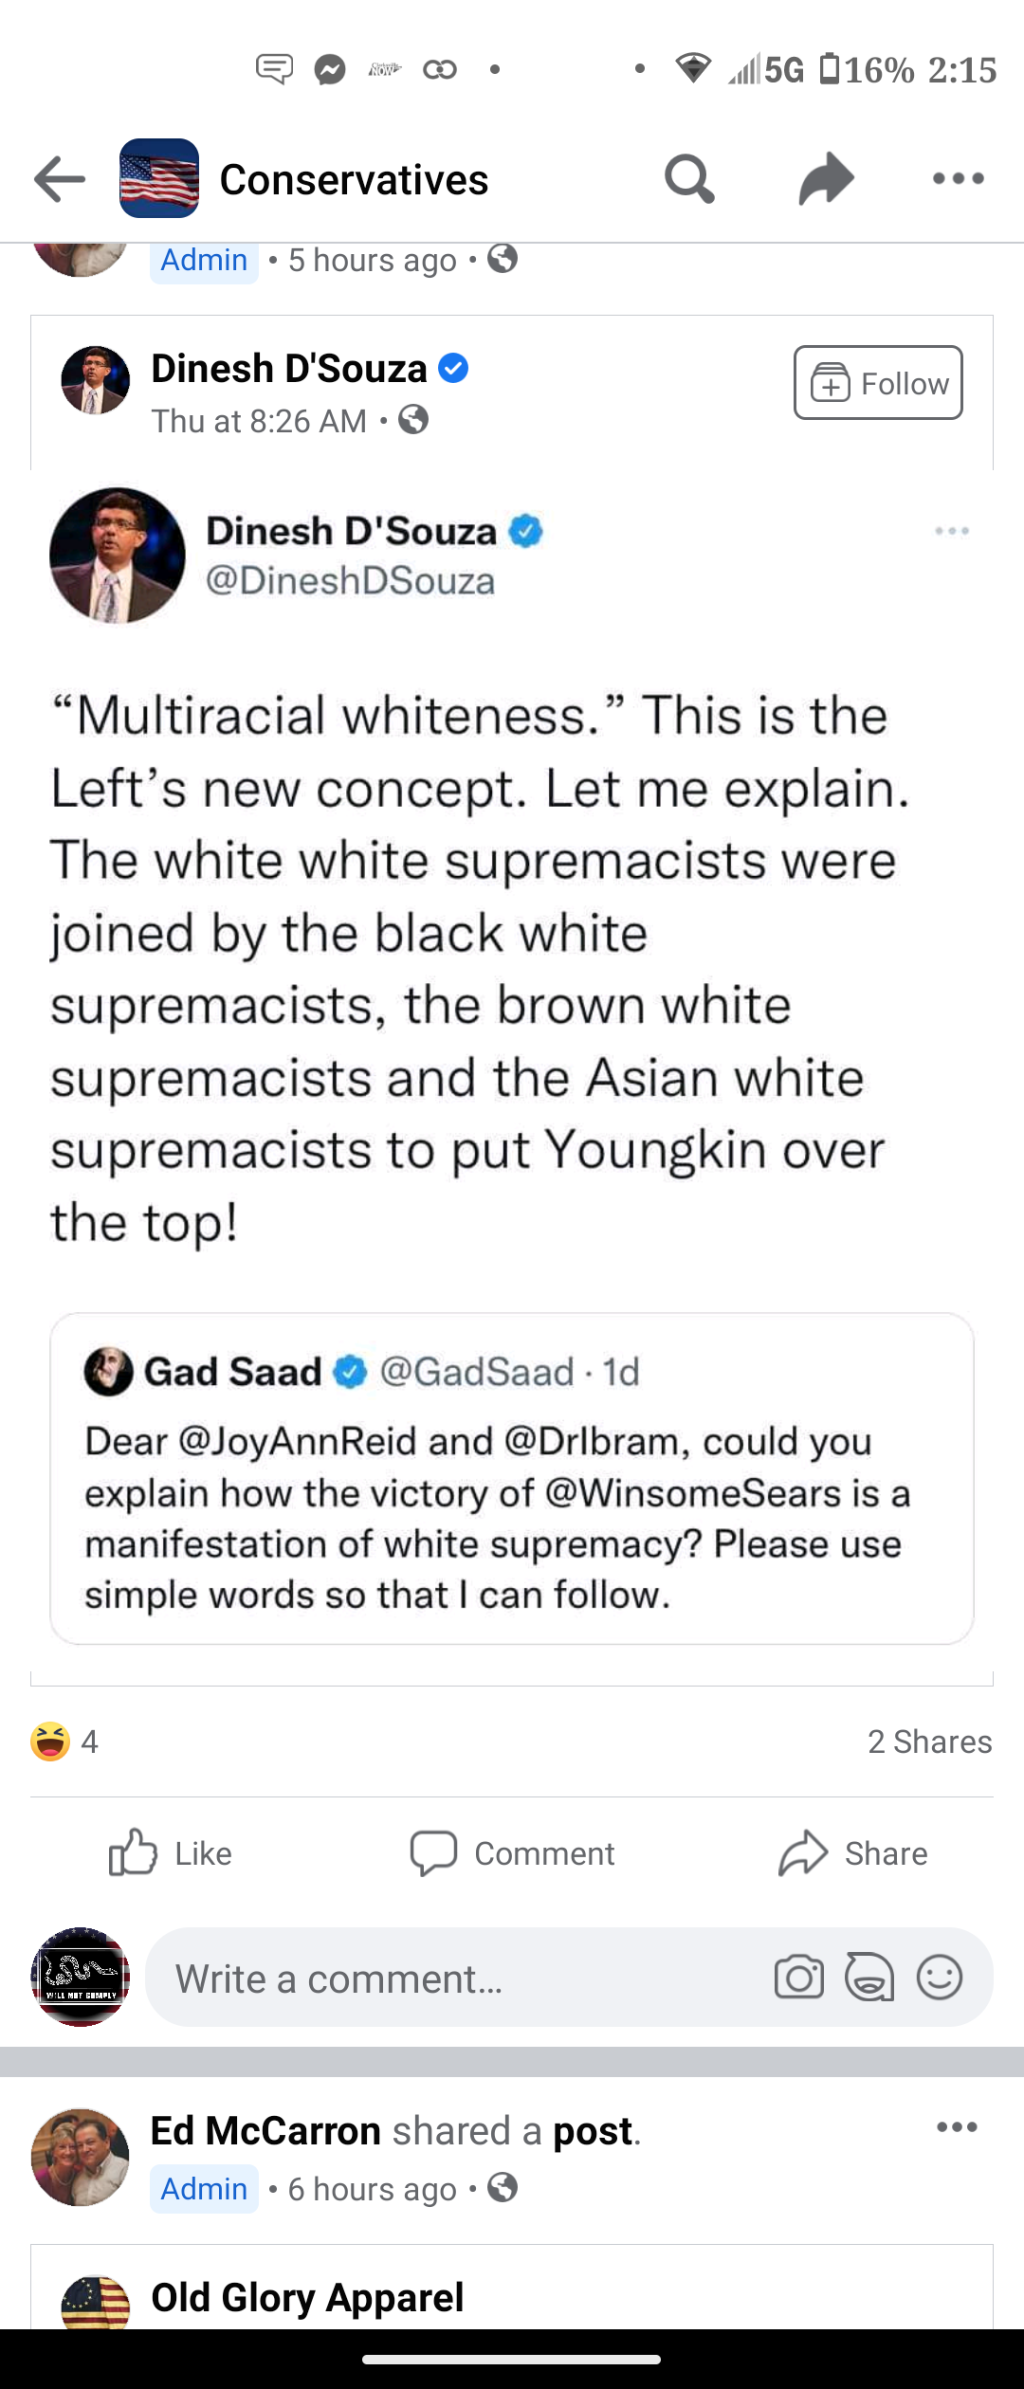This screenshot has width=1024, height=2389.
Task: Open the 2 Shares list
Action: (929, 1741)
